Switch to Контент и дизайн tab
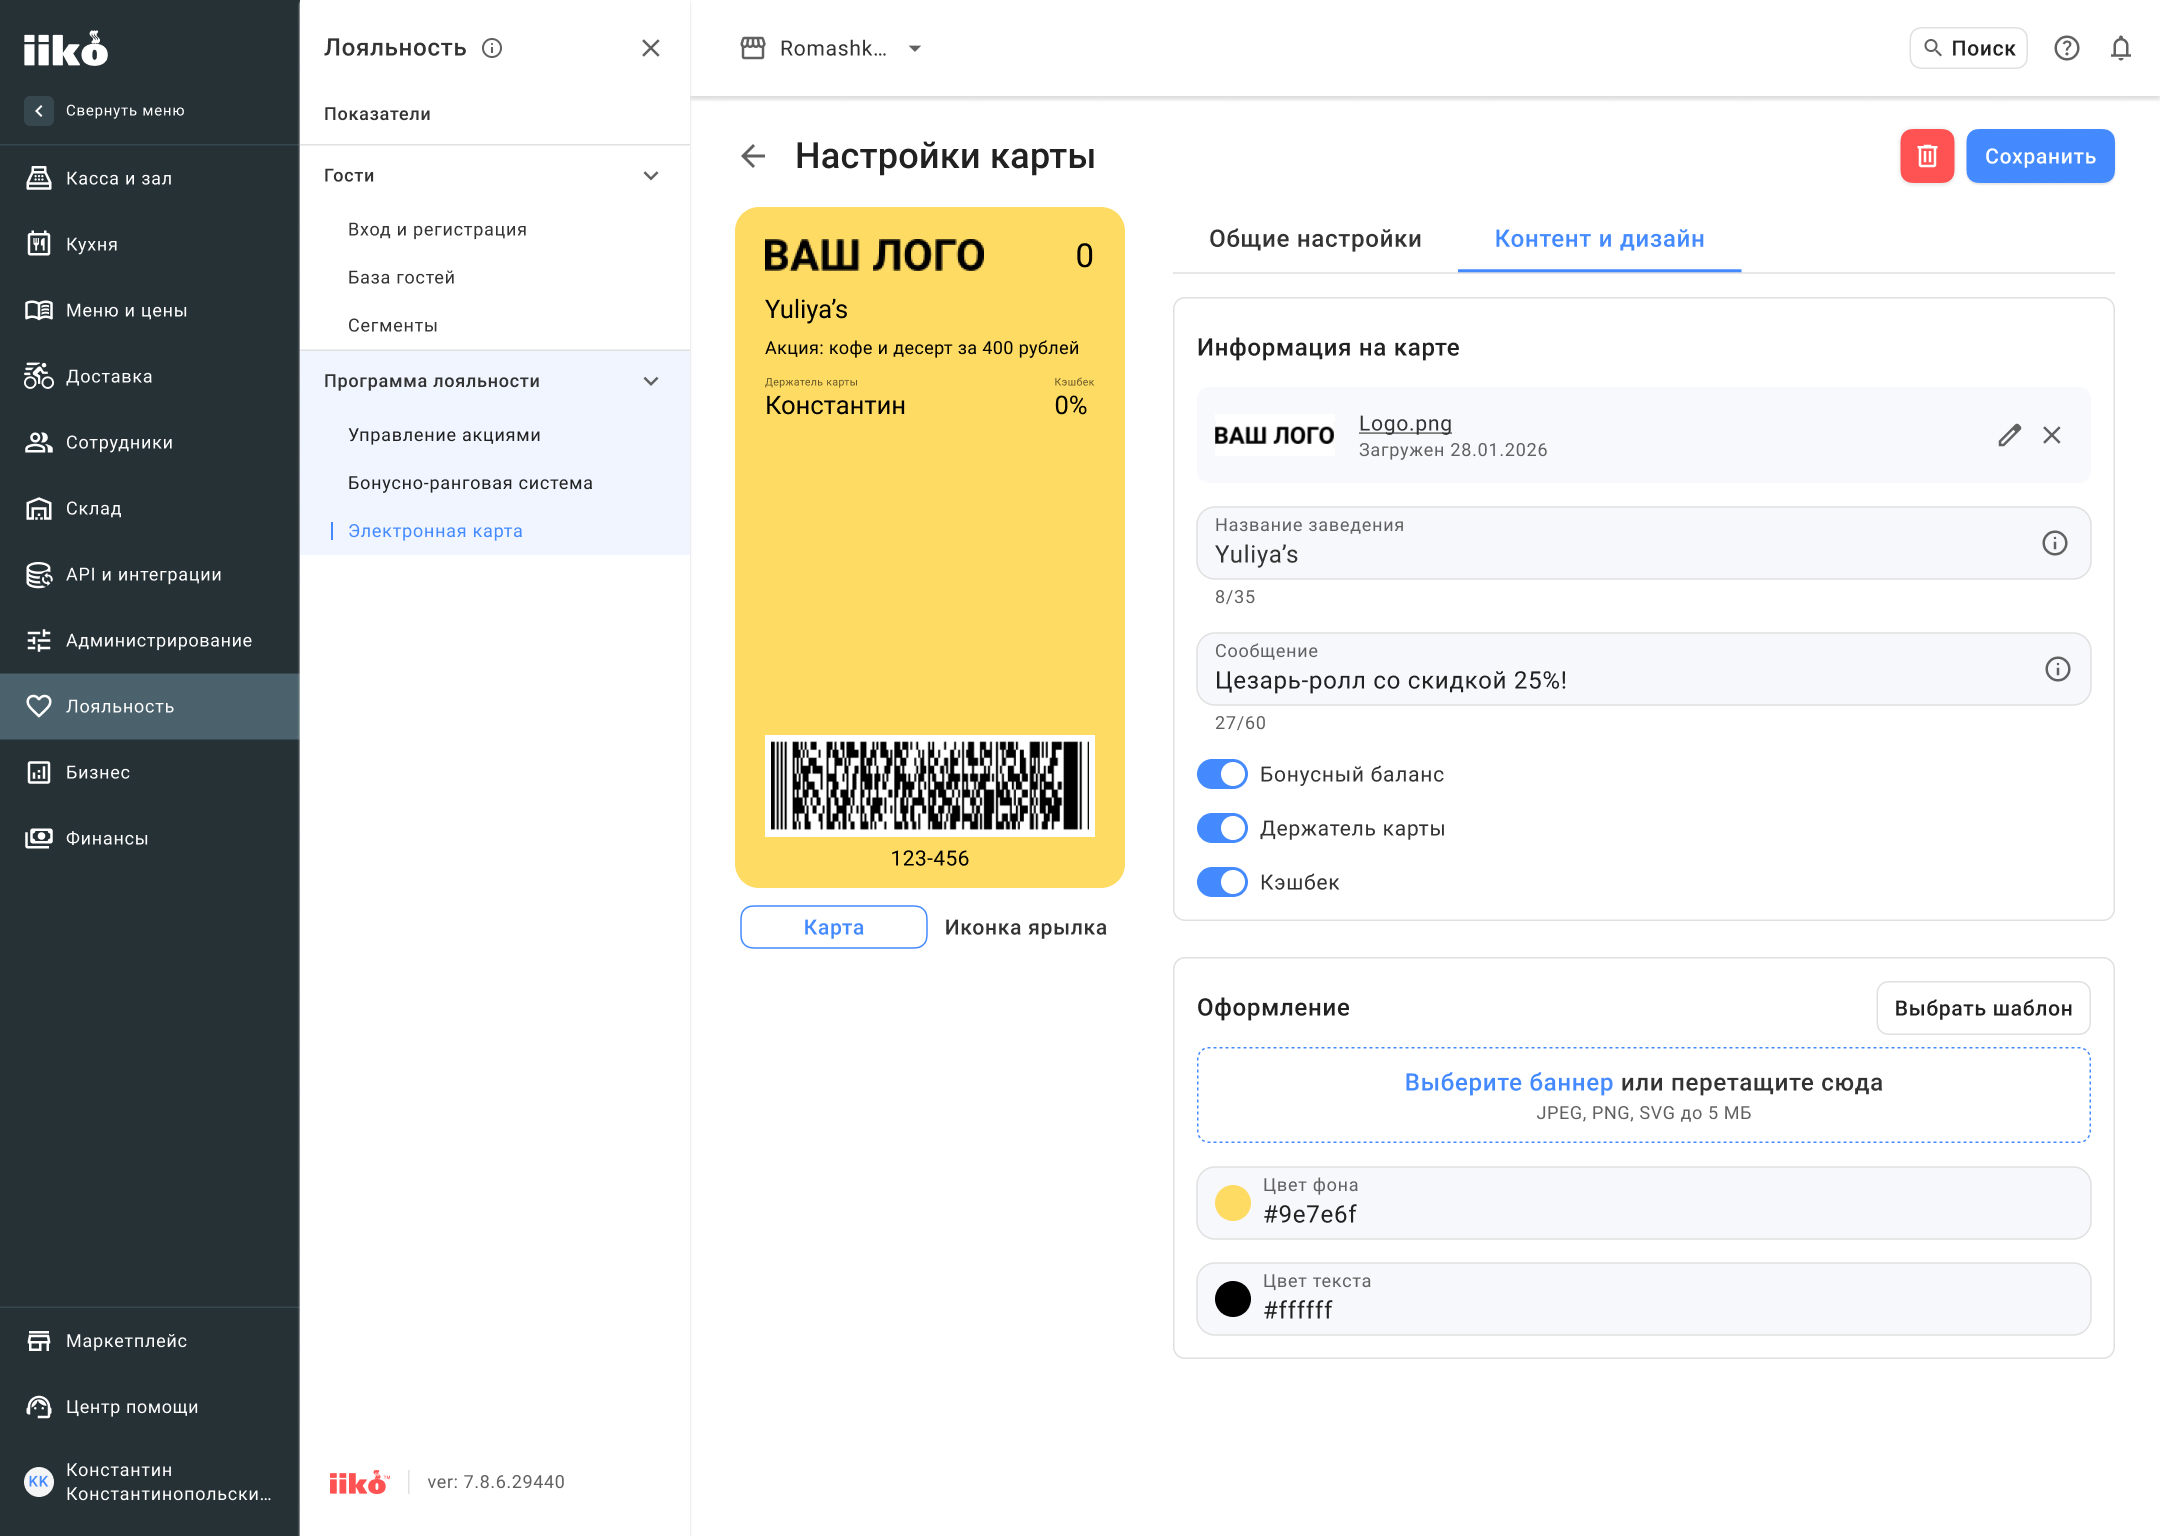Viewport: 2160px width, 1536px height. 1599,239
